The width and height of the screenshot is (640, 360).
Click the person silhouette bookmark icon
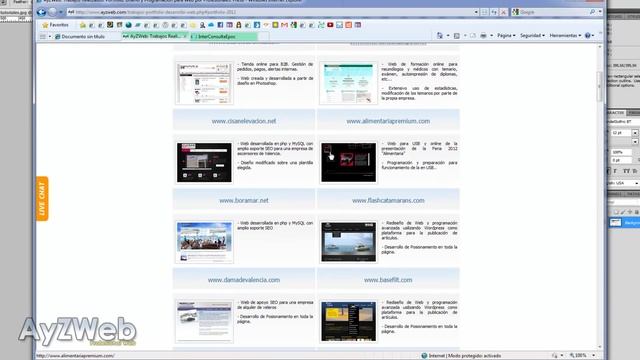coord(202,25)
